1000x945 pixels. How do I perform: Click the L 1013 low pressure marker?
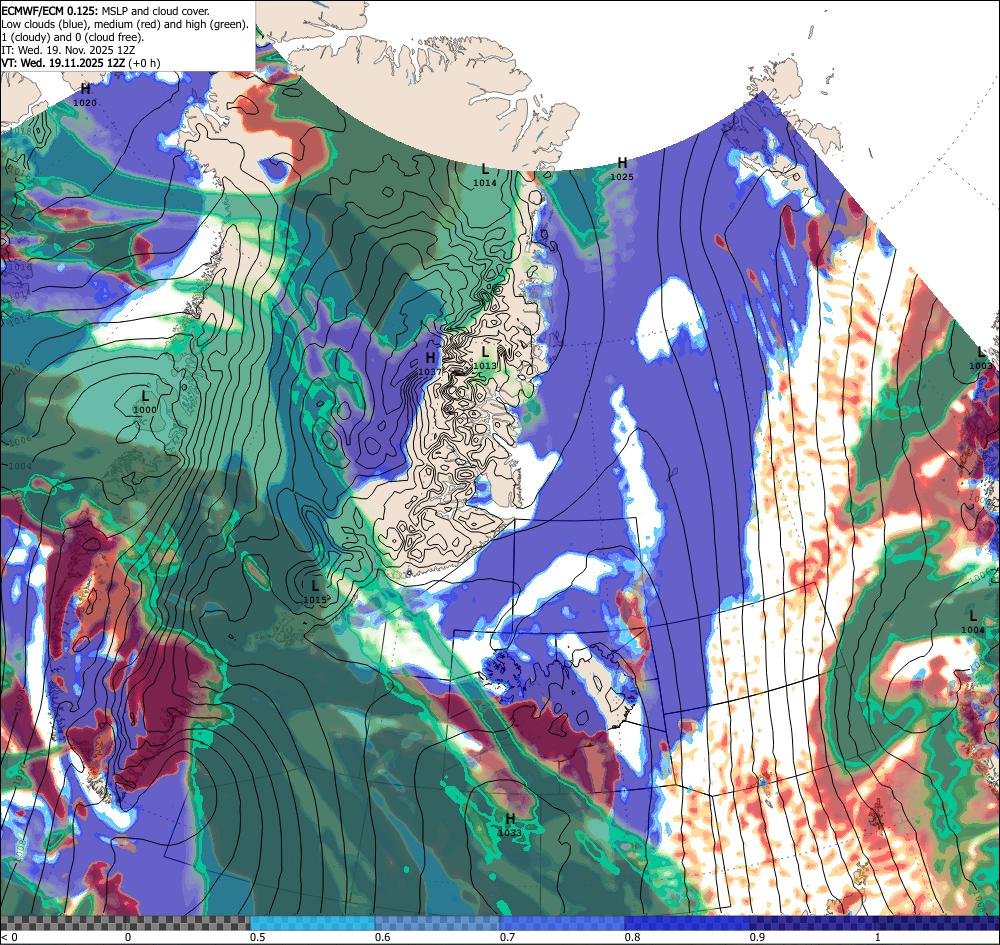485,358
